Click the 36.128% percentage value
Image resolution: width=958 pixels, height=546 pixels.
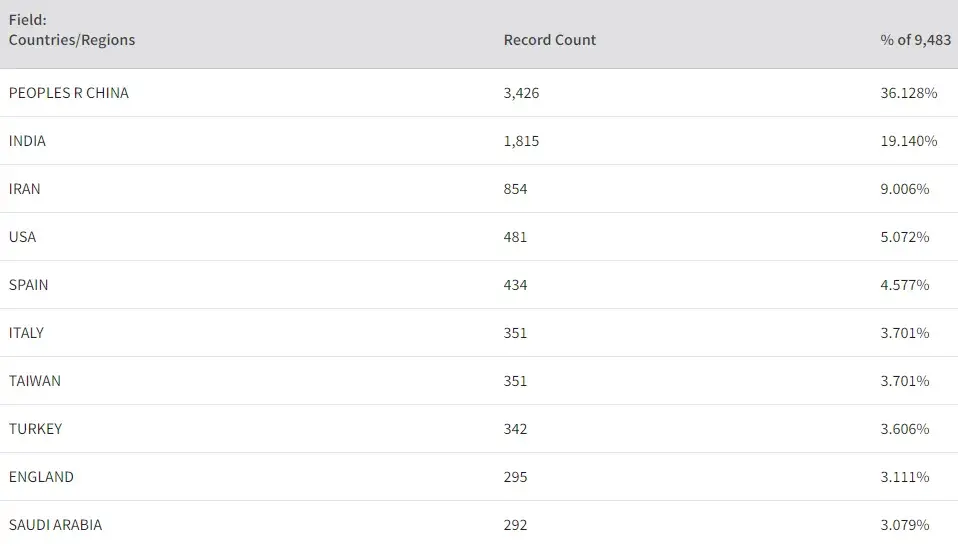point(908,93)
